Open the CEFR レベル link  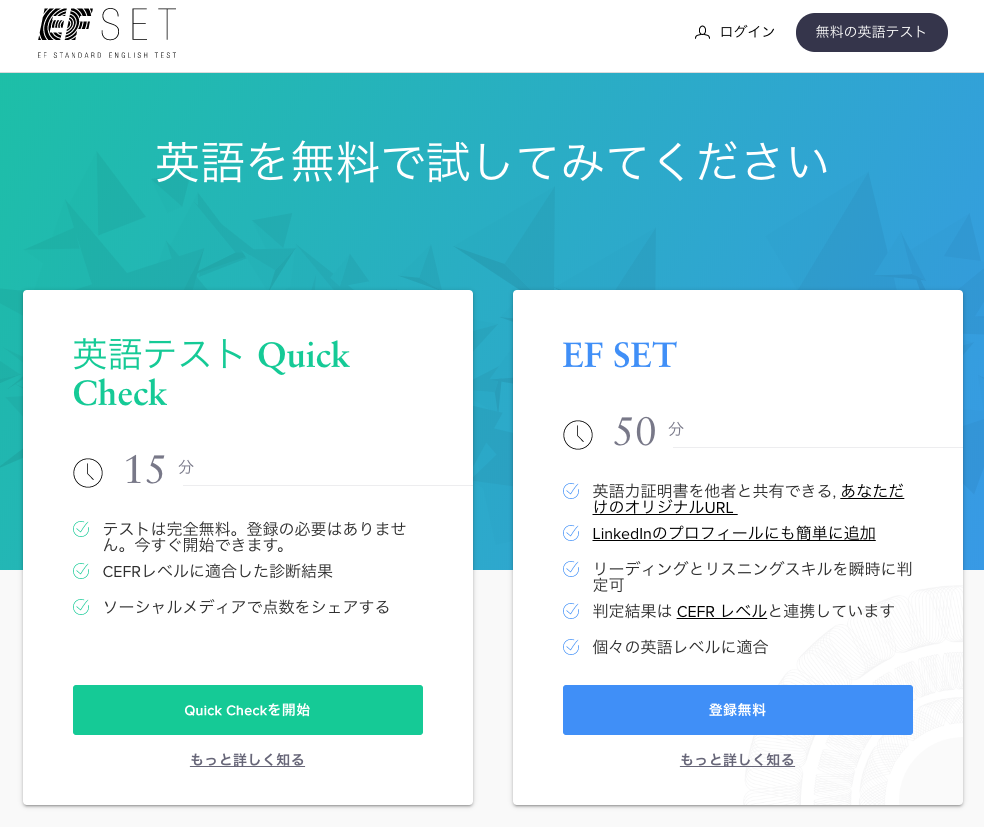[x=722, y=611]
